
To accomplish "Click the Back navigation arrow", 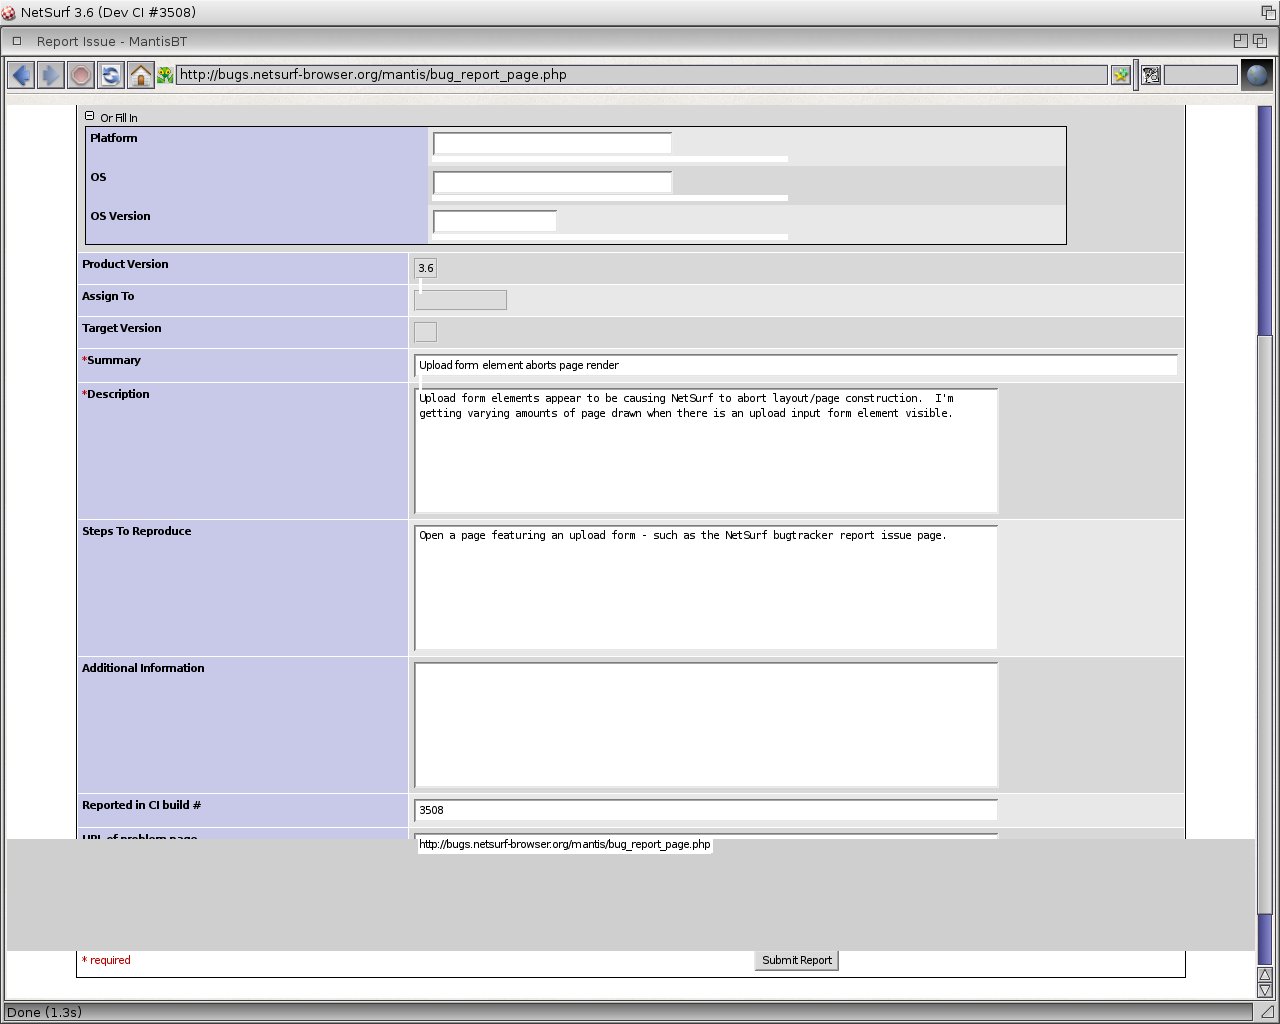I will coord(21,75).
